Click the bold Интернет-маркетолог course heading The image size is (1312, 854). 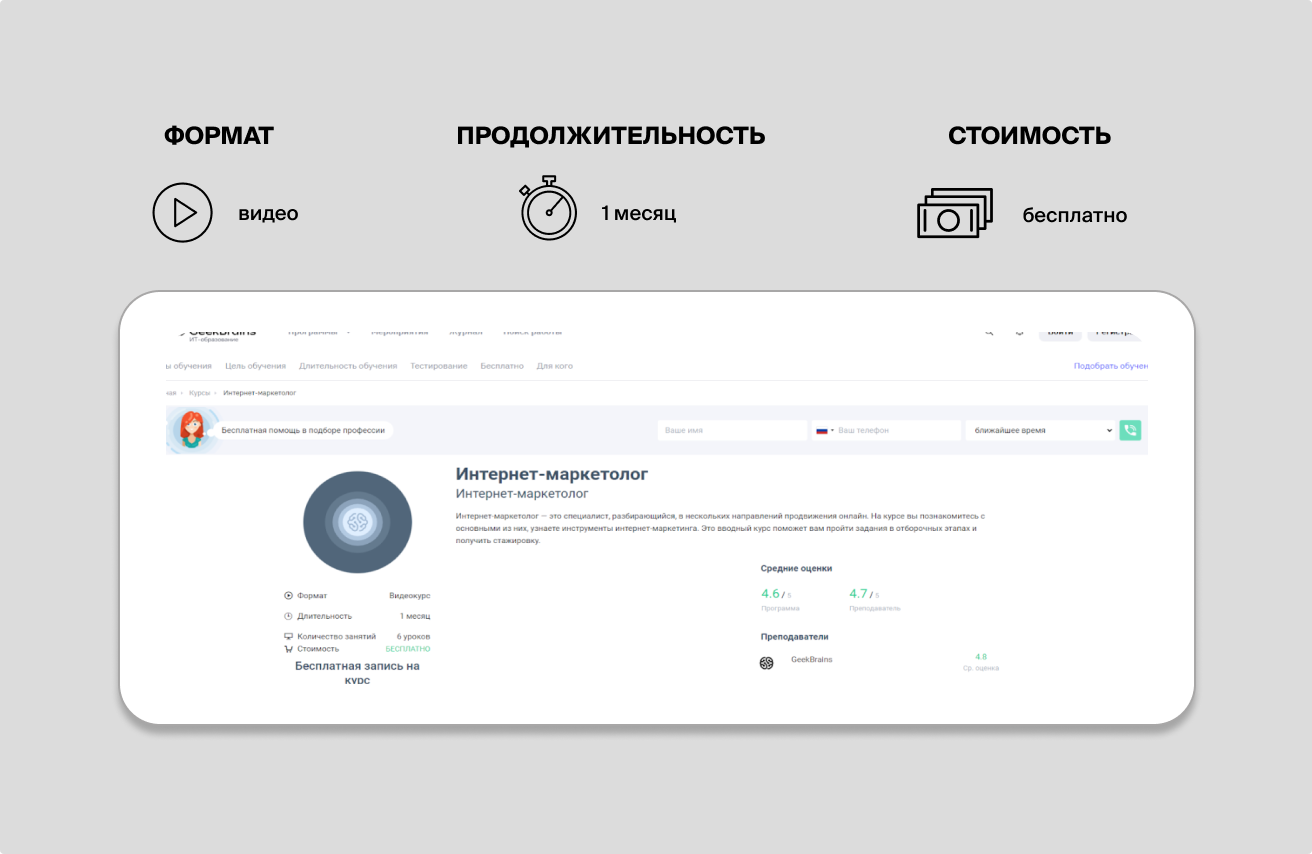tap(552, 473)
